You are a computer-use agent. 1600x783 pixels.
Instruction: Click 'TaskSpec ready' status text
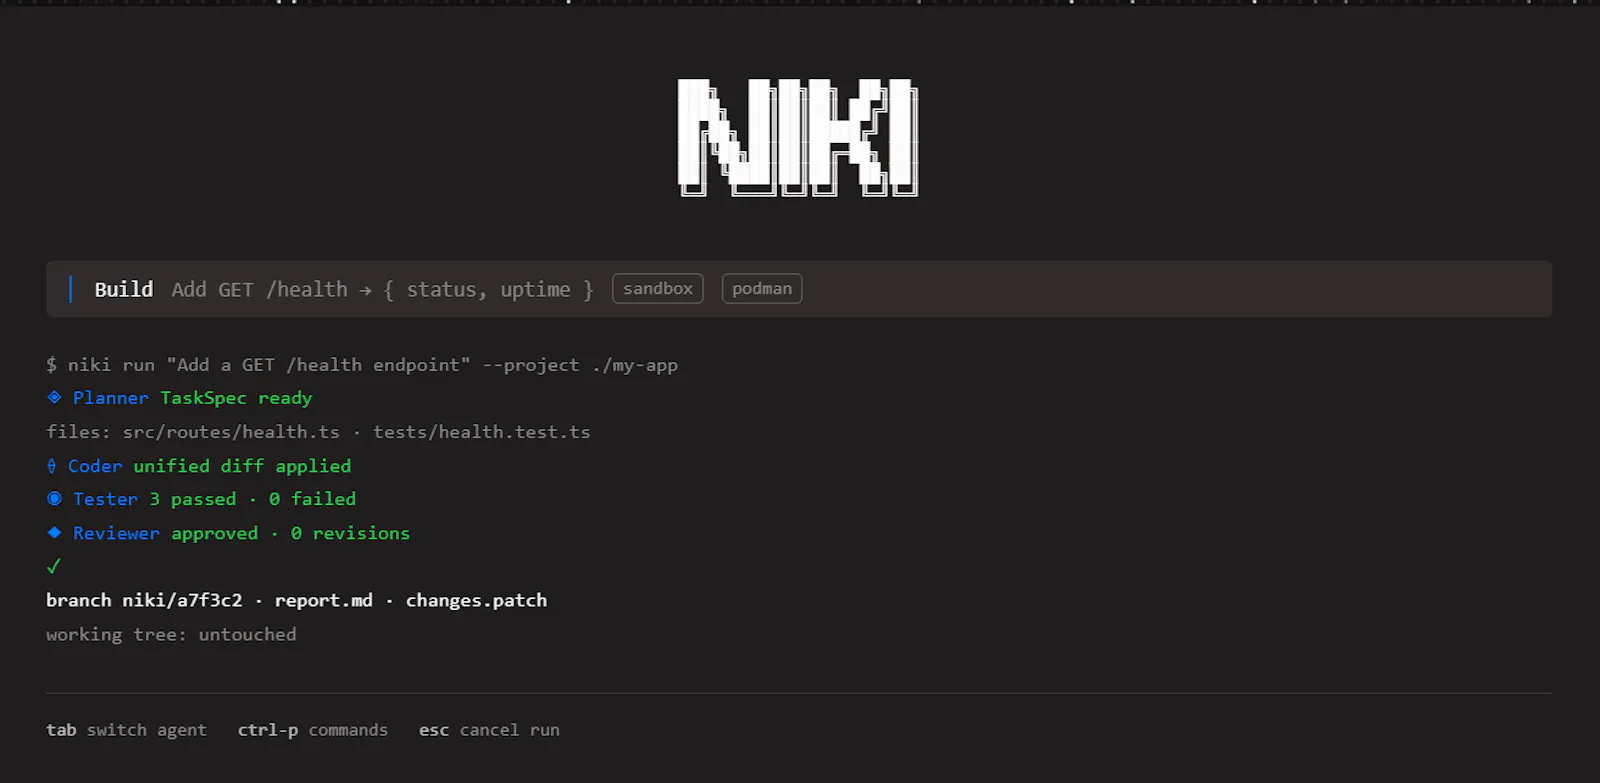(236, 398)
